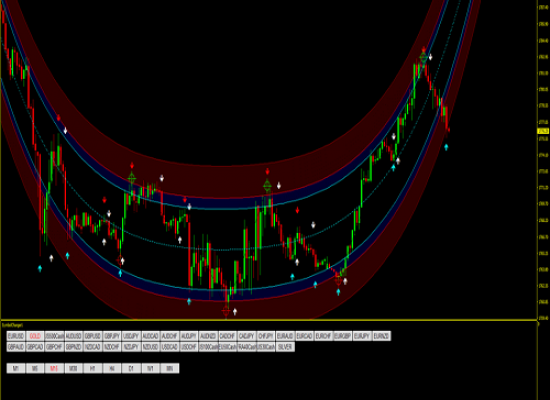This screenshot has width=550, height=400.
Task: Click the red diamond marker at the lowest low
Action: (226, 311)
